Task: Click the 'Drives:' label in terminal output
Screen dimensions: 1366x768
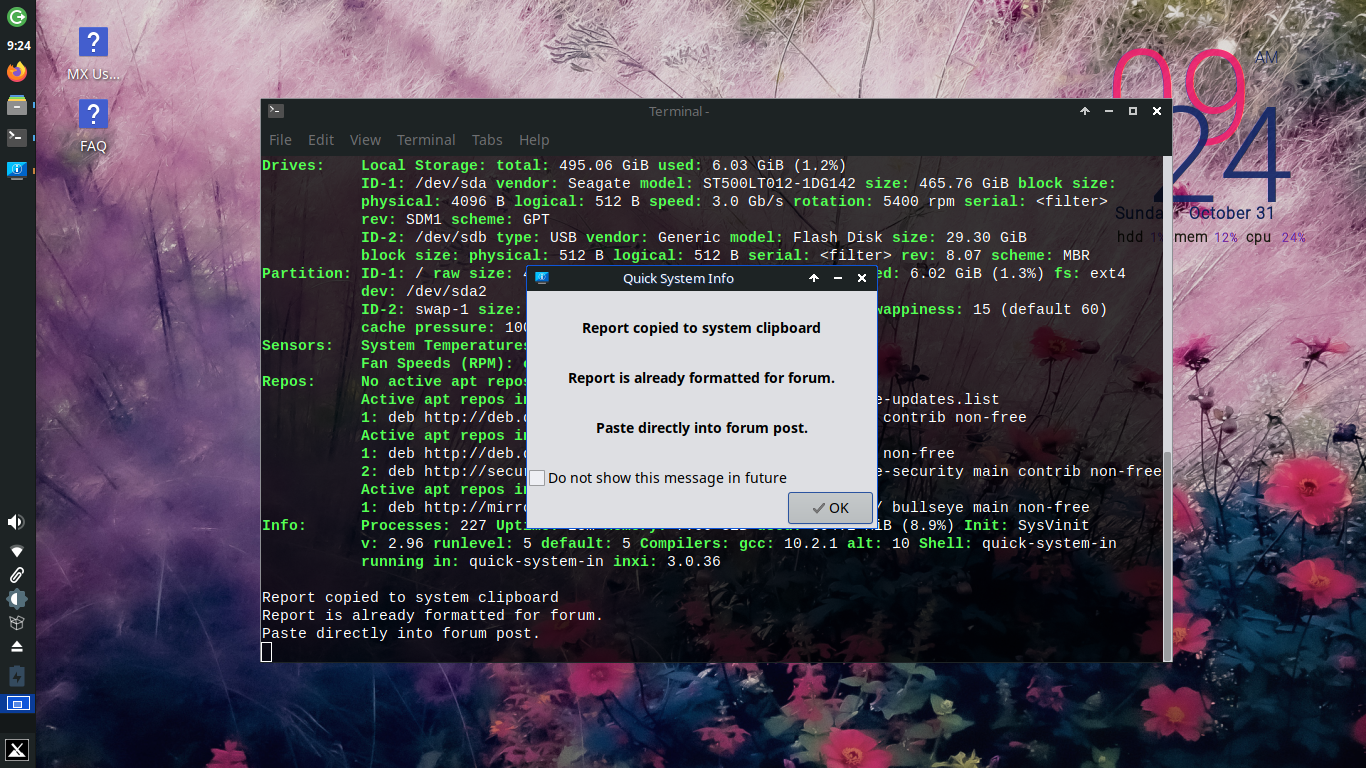Action: click(293, 165)
